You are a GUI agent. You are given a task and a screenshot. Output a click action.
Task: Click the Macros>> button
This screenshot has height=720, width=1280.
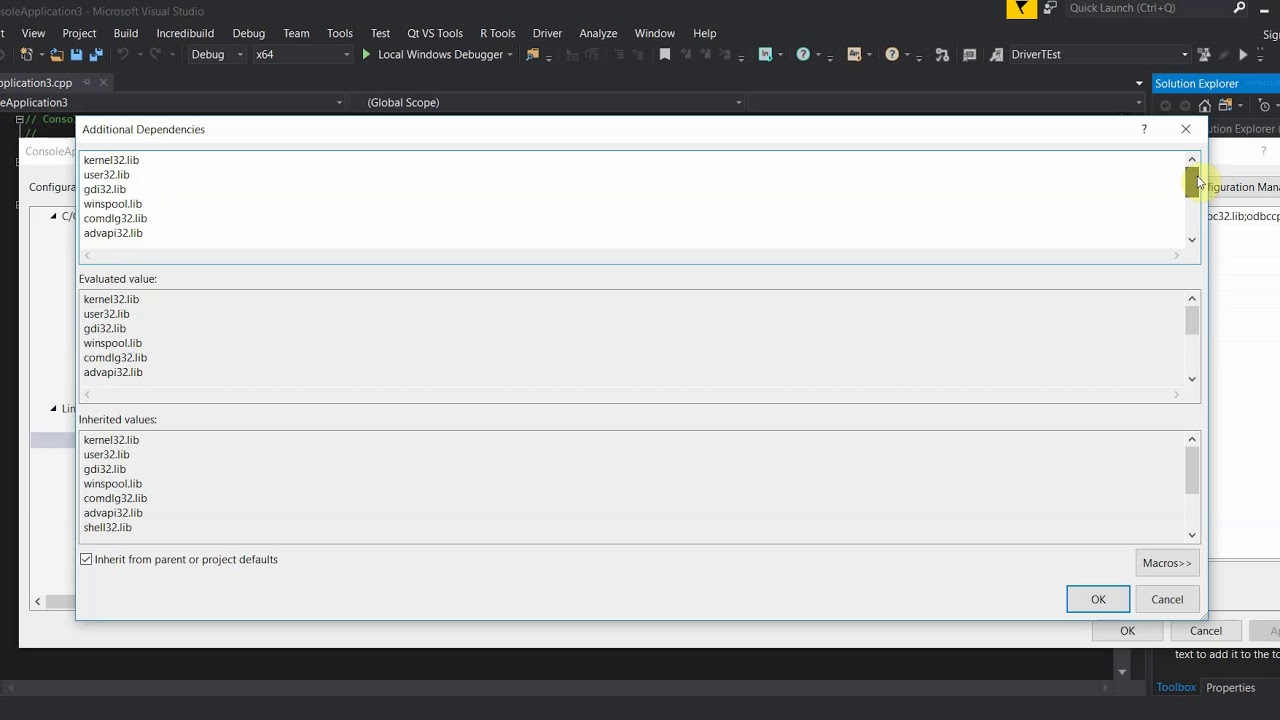point(1167,563)
